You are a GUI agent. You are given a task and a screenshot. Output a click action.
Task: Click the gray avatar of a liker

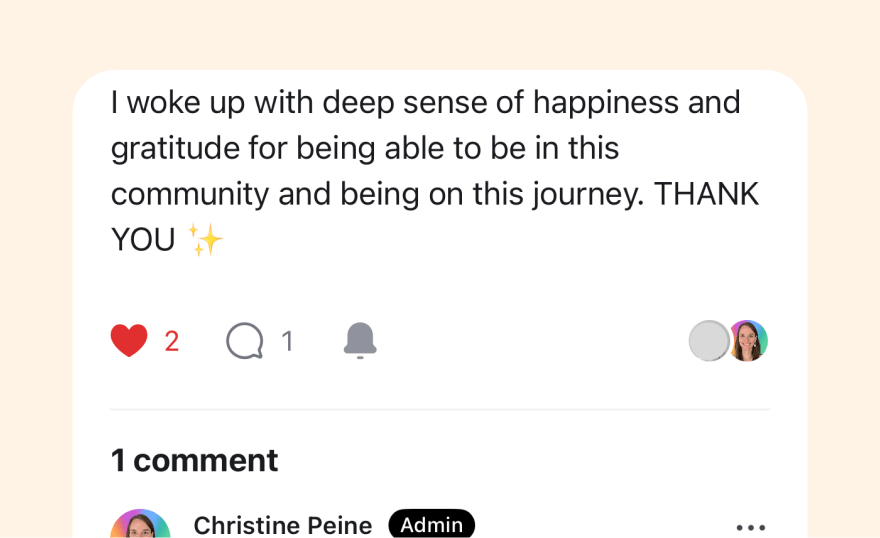point(709,341)
